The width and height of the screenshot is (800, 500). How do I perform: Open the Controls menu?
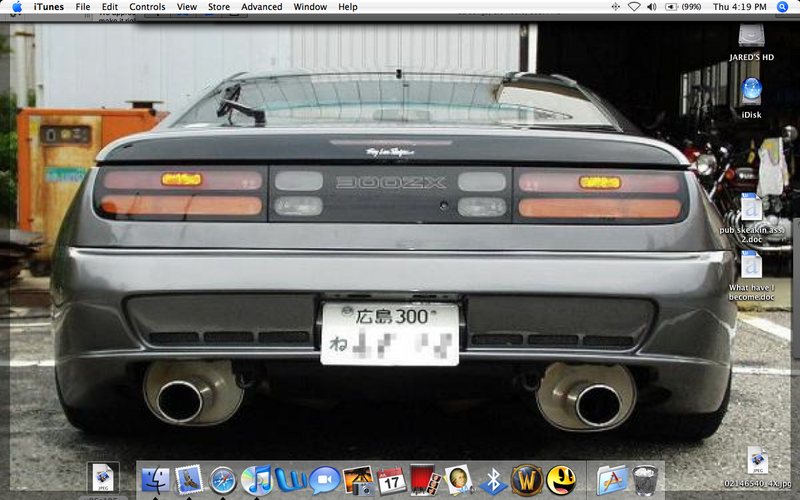pyautogui.click(x=147, y=7)
